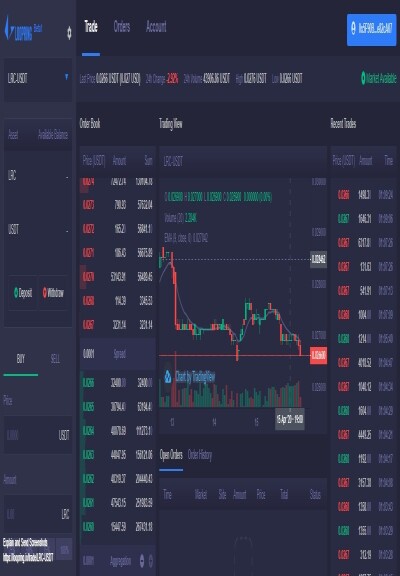Open the Order History tab
Image resolution: width=400 pixels, height=576 pixels.
(200, 456)
